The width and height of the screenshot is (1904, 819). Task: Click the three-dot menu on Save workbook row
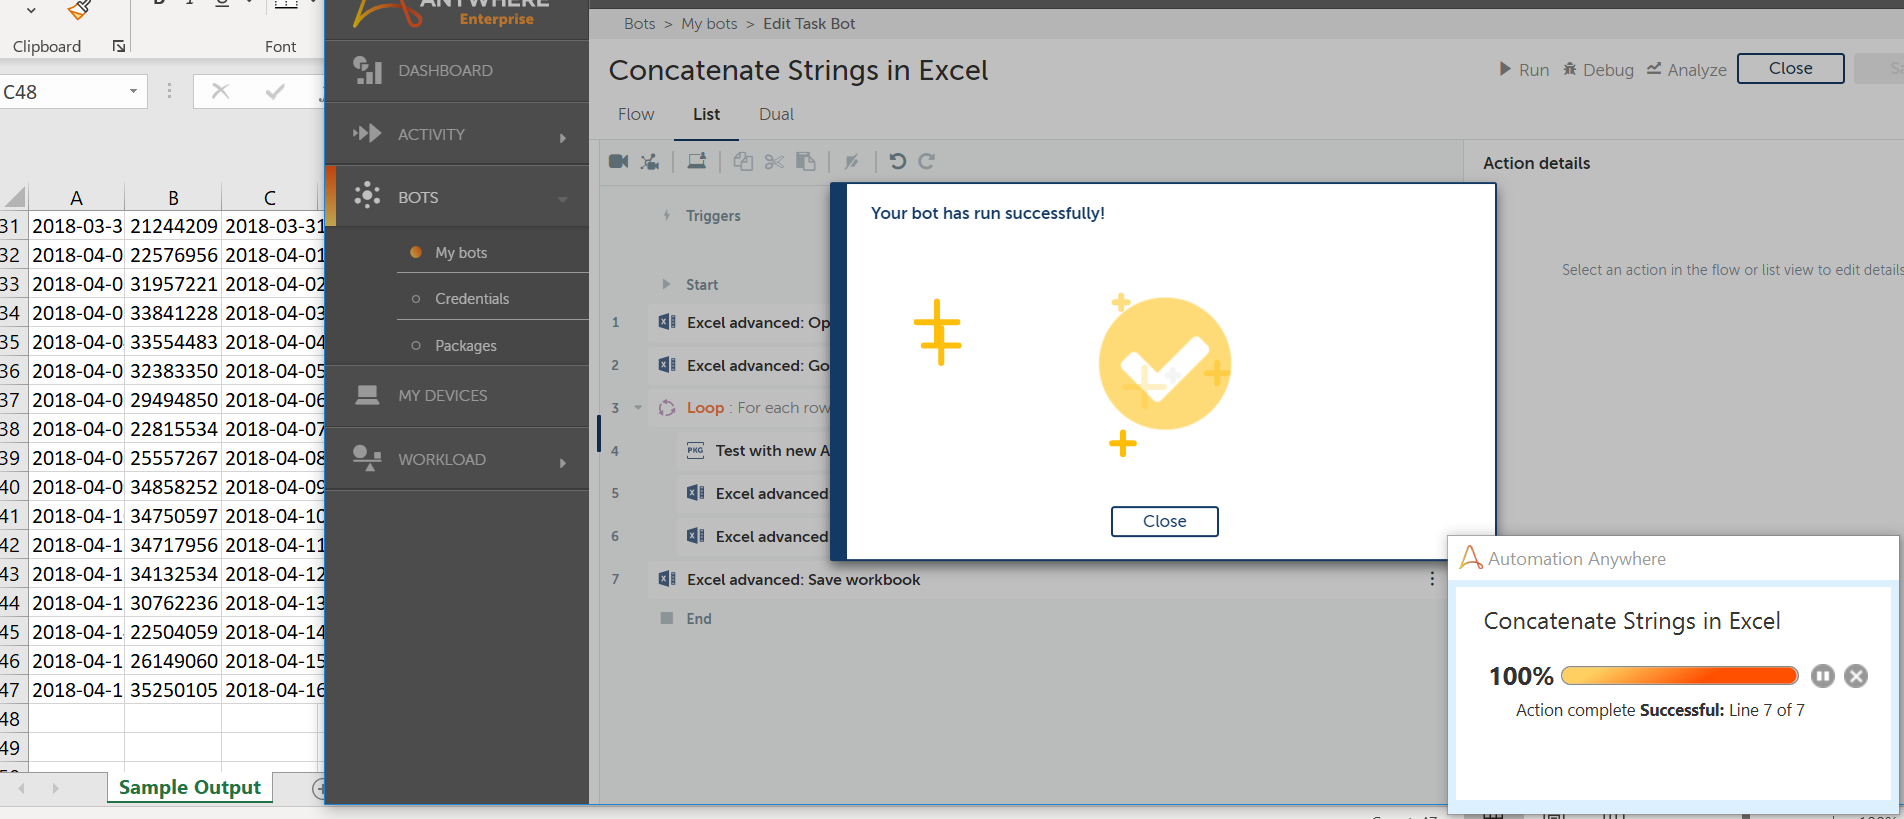point(1432,579)
